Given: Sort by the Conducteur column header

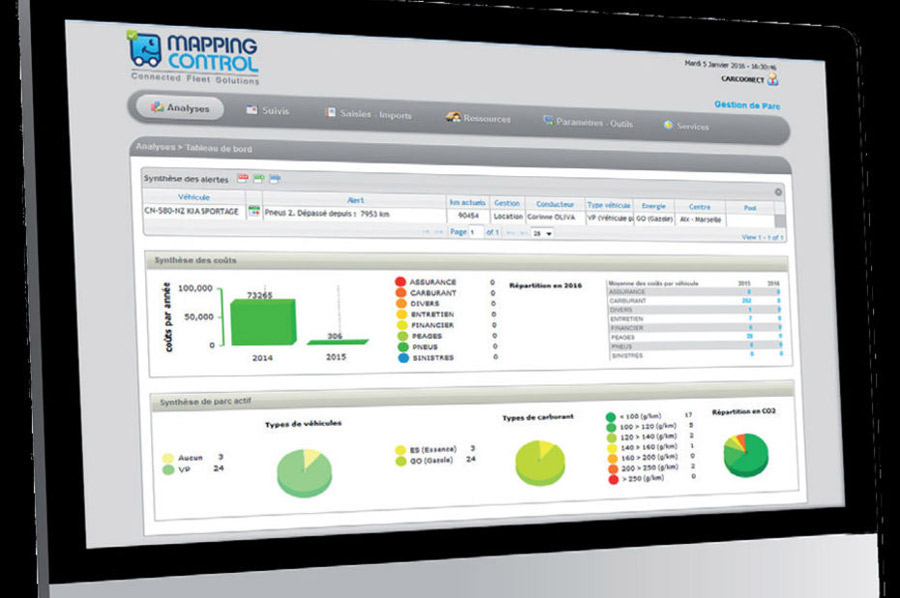Looking at the screenshot, I should click(x=554, y=204).
